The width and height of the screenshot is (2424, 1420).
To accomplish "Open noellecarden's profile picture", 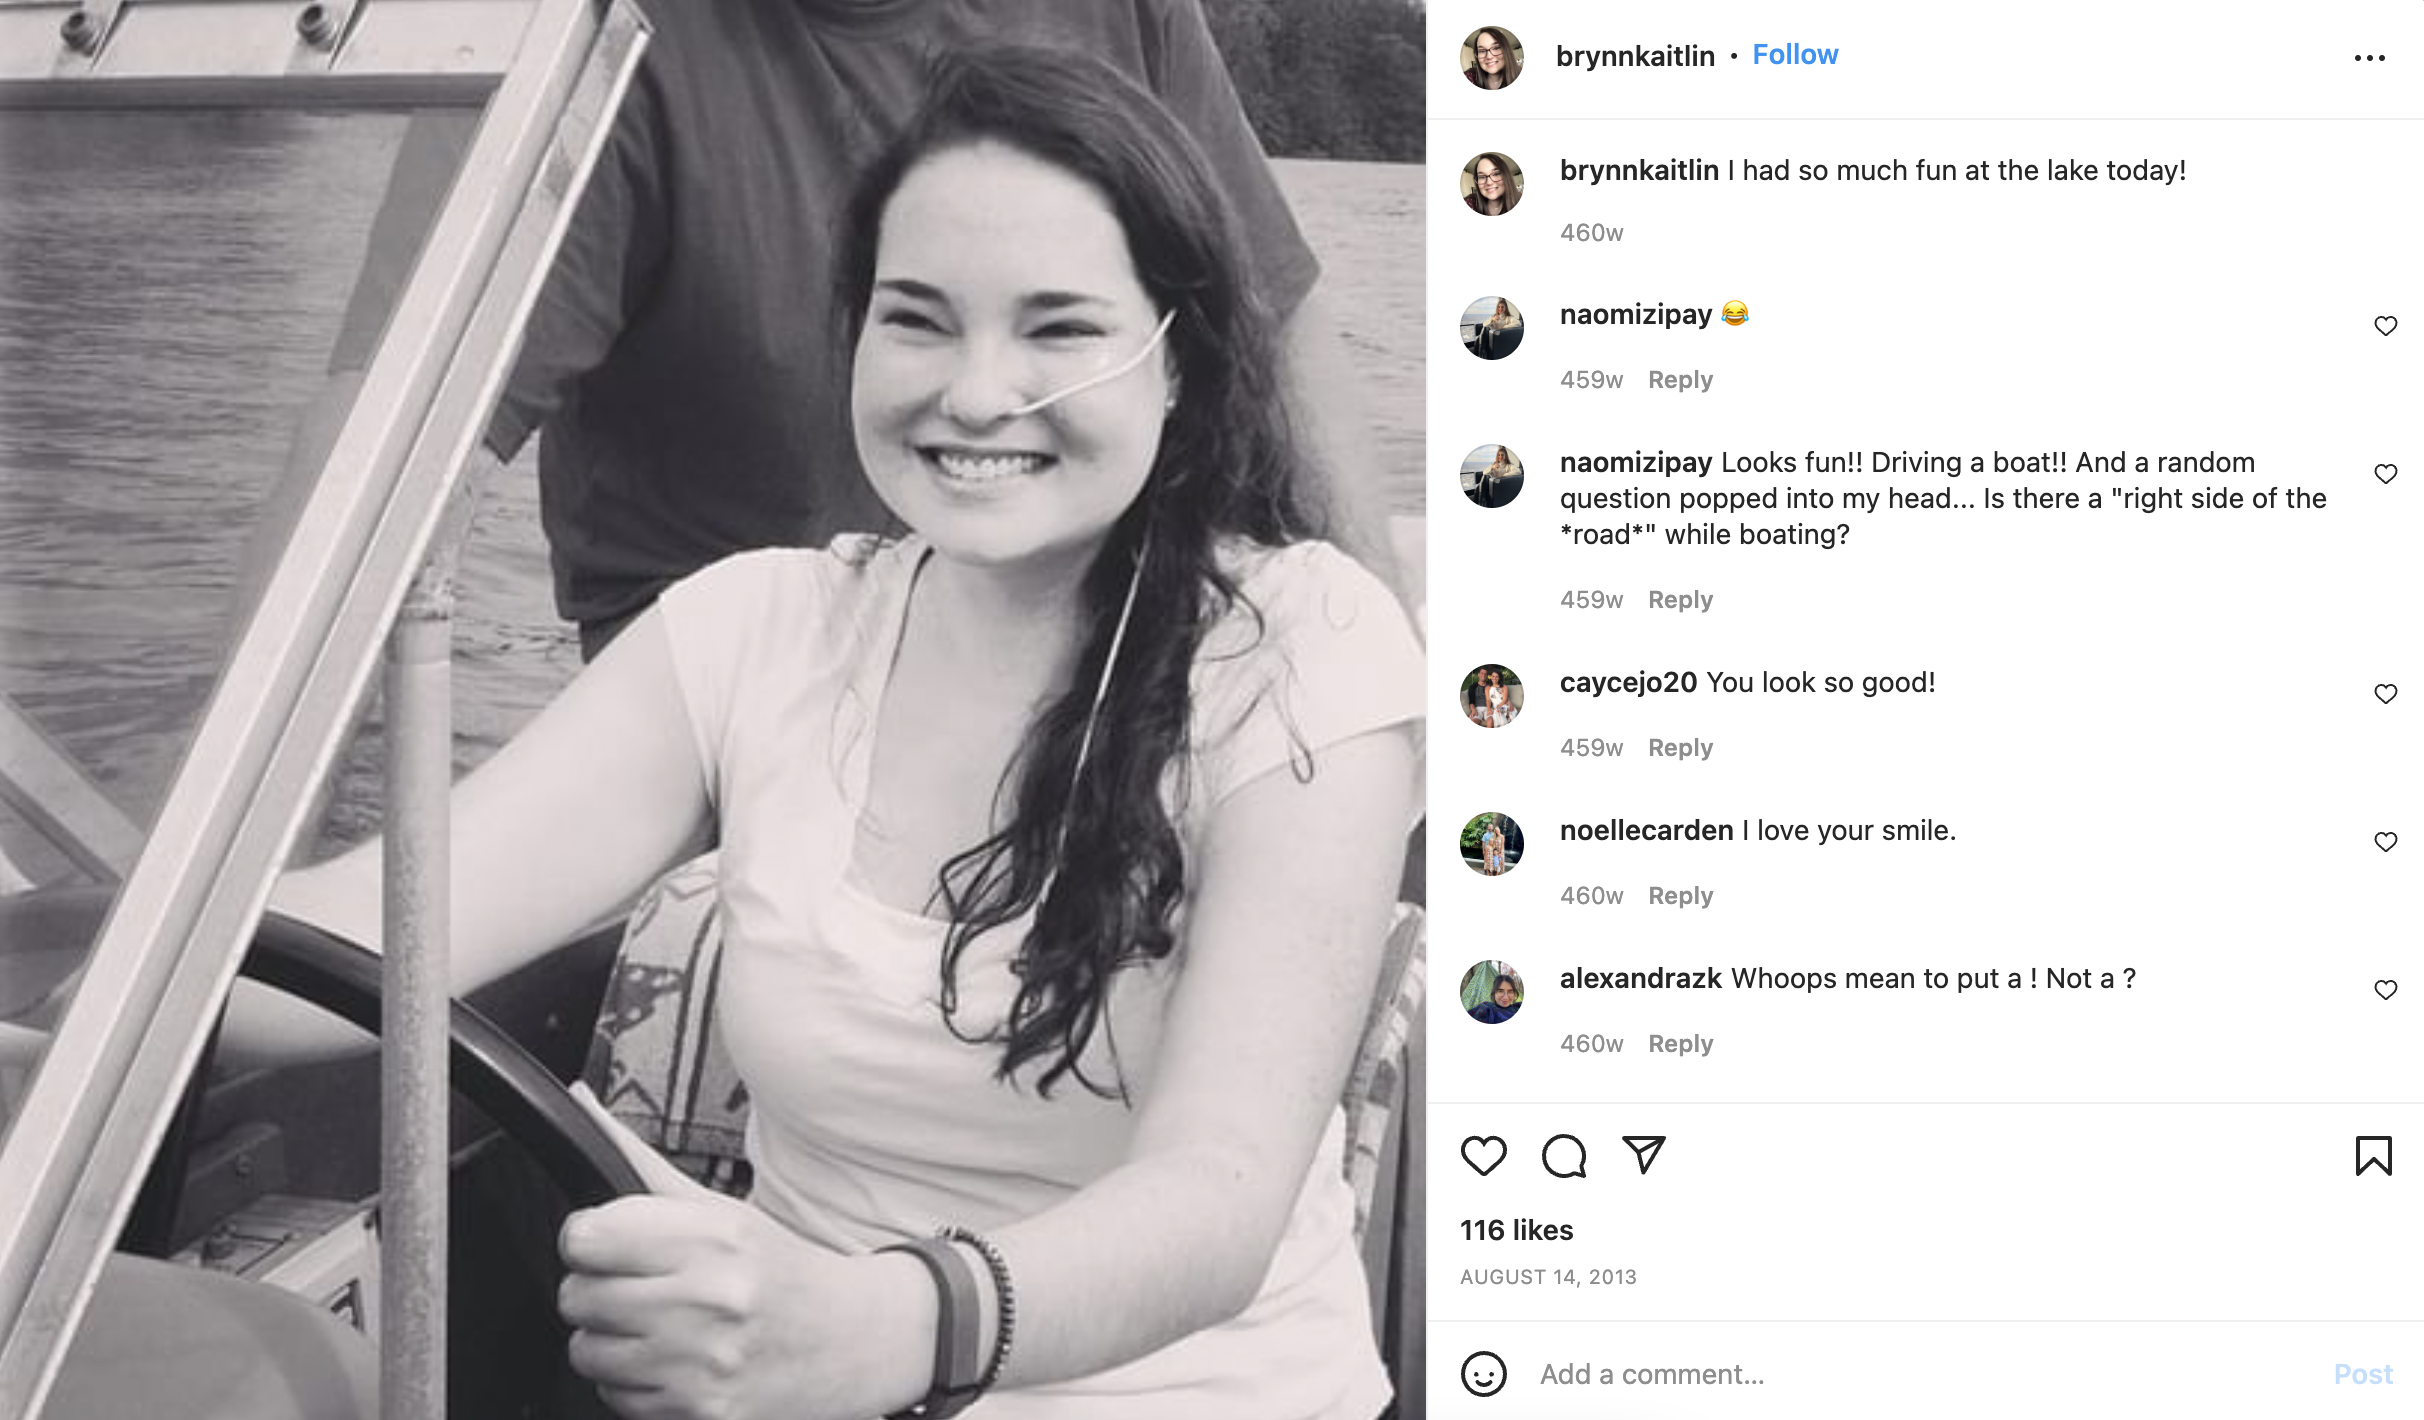I will tap(1491, 843).
